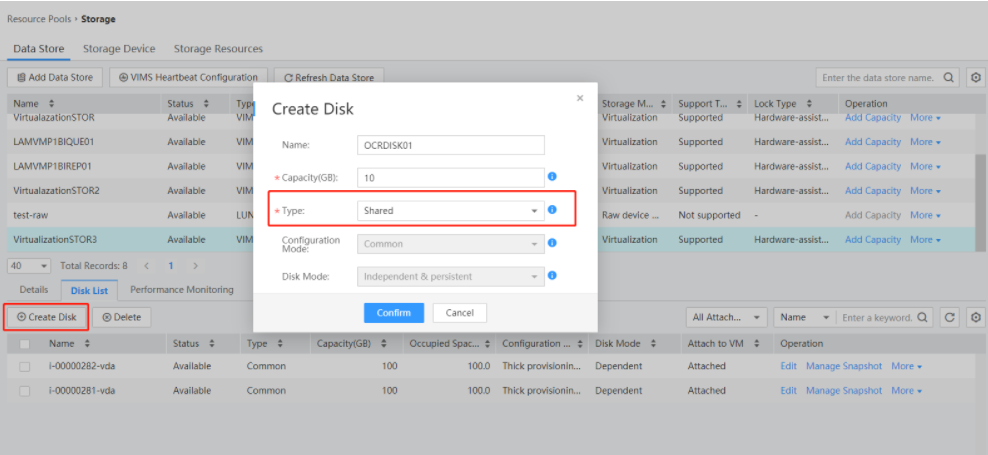Select the i-00000281-vda disk checkbox
The height and width of the screenshot is (455, 988).
25,391
